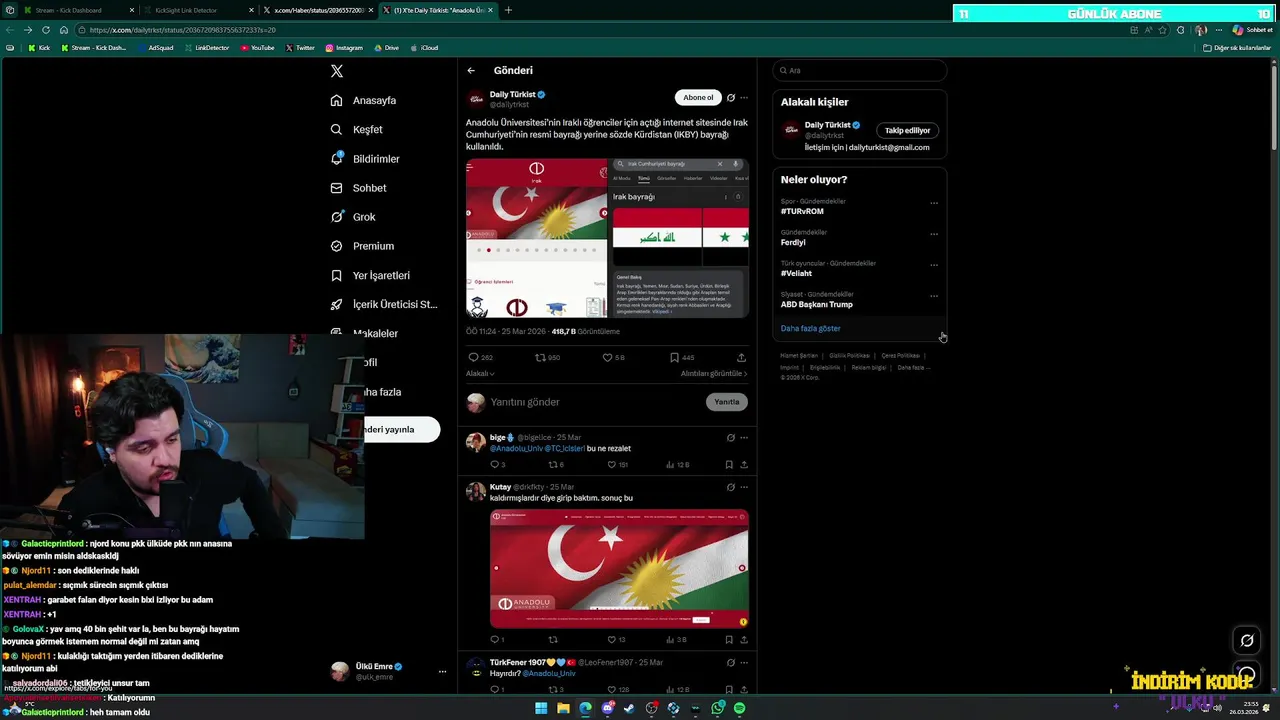Click the browser address bar
Viewport: 1280px width, 720px height.
pyautogui.click(x=600, y=30)
